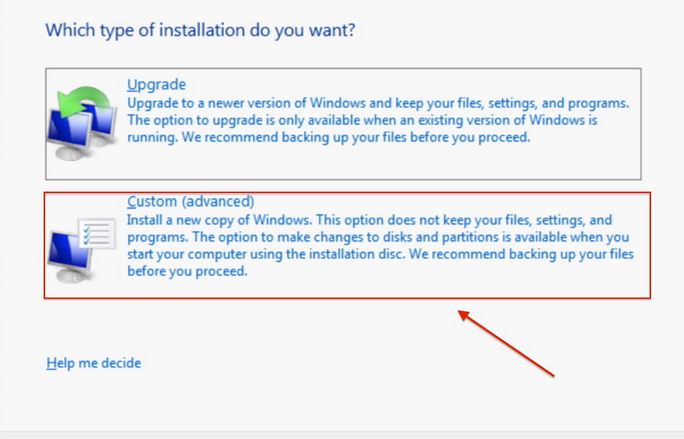
Task: Choose the Custom (advanced) option box
Action: click(x=347, y=246)
